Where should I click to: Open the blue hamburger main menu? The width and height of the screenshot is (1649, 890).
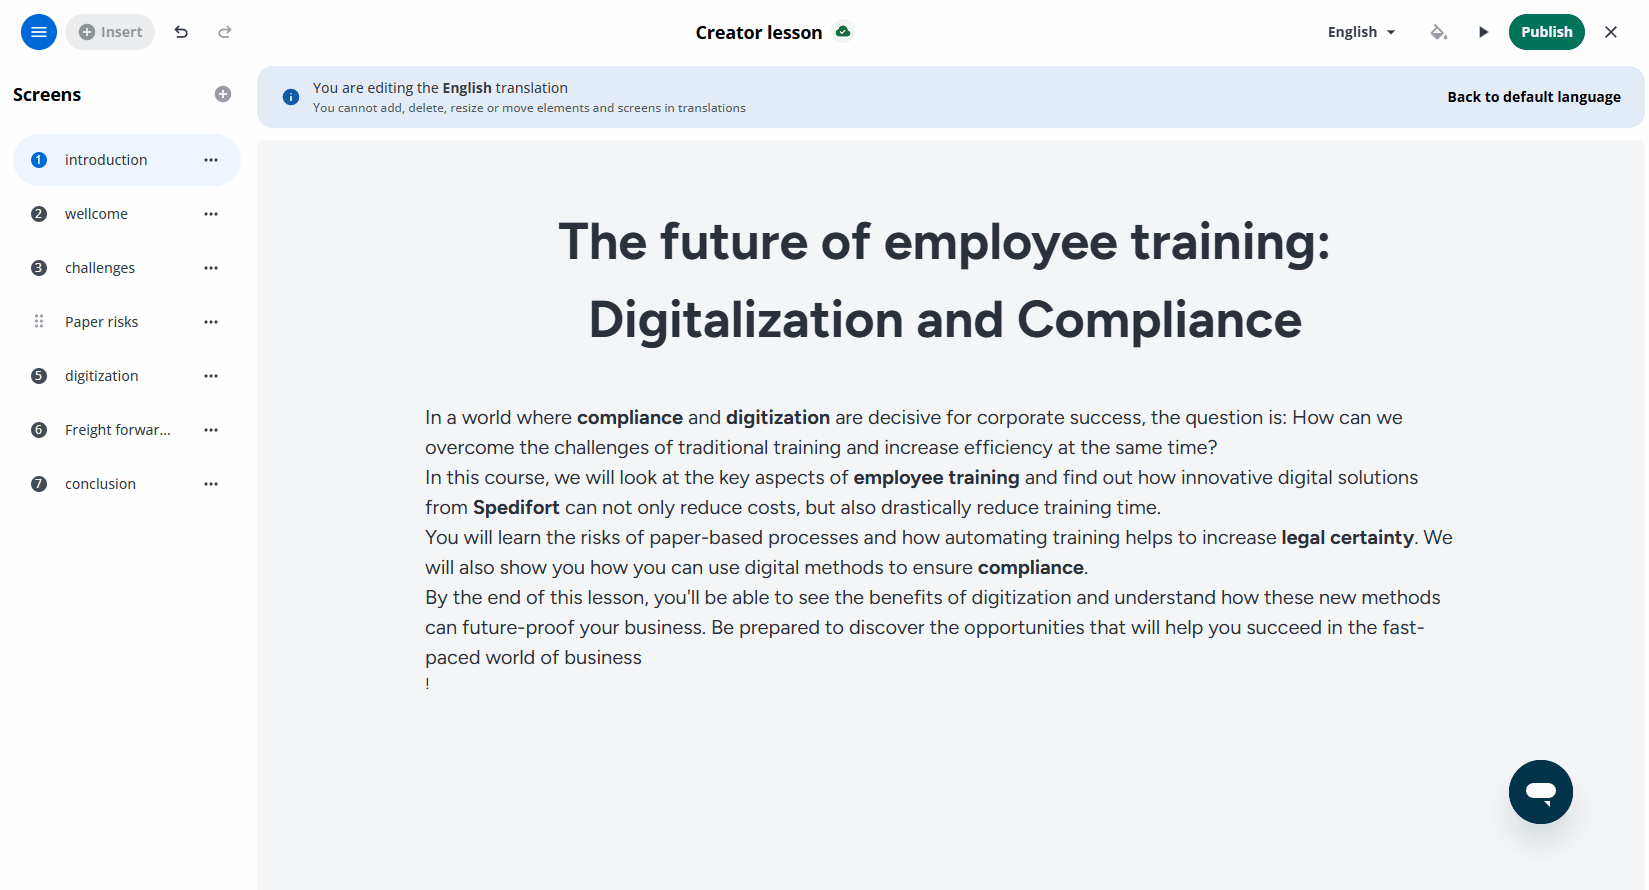coord(39,32)
